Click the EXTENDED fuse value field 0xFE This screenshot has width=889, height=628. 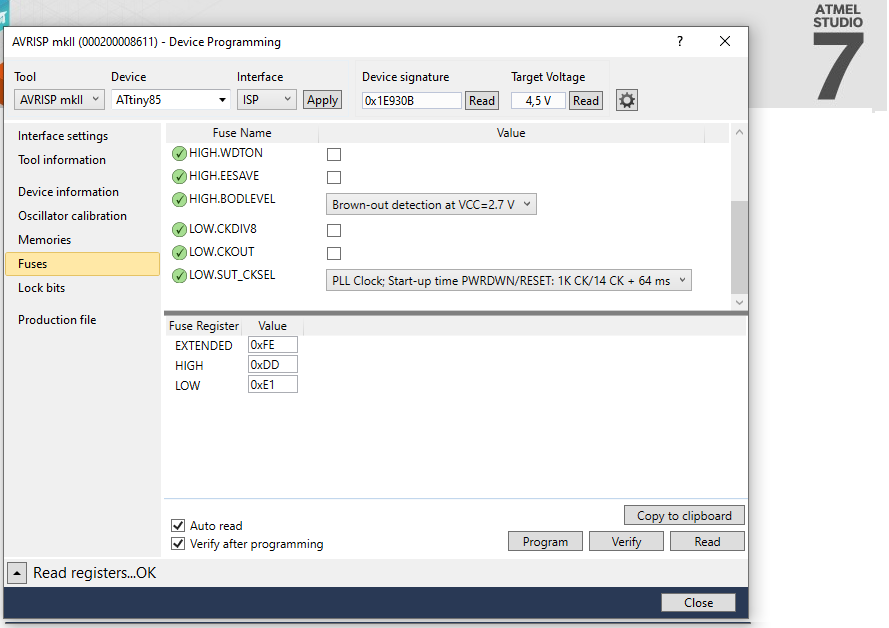tap(273, 345)
